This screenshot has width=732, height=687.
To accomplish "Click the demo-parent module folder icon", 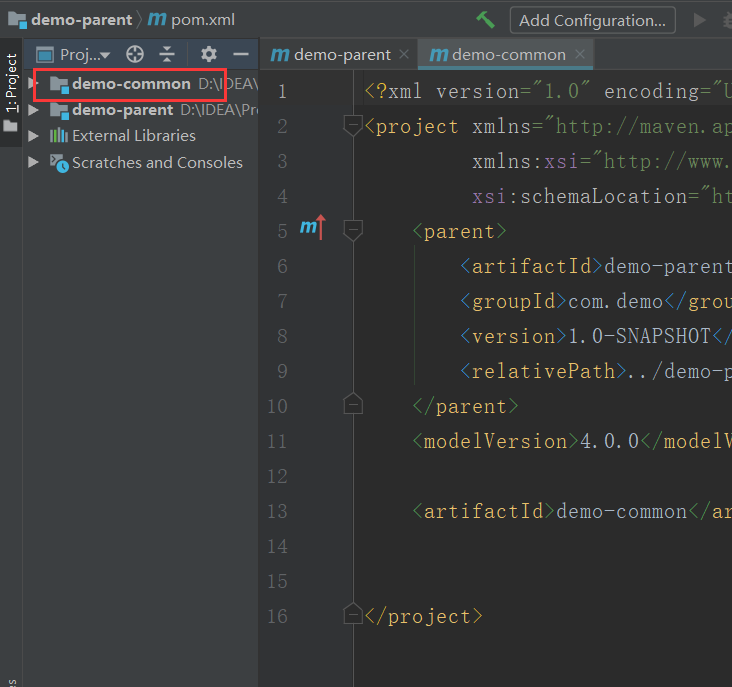I will [59, 111].
